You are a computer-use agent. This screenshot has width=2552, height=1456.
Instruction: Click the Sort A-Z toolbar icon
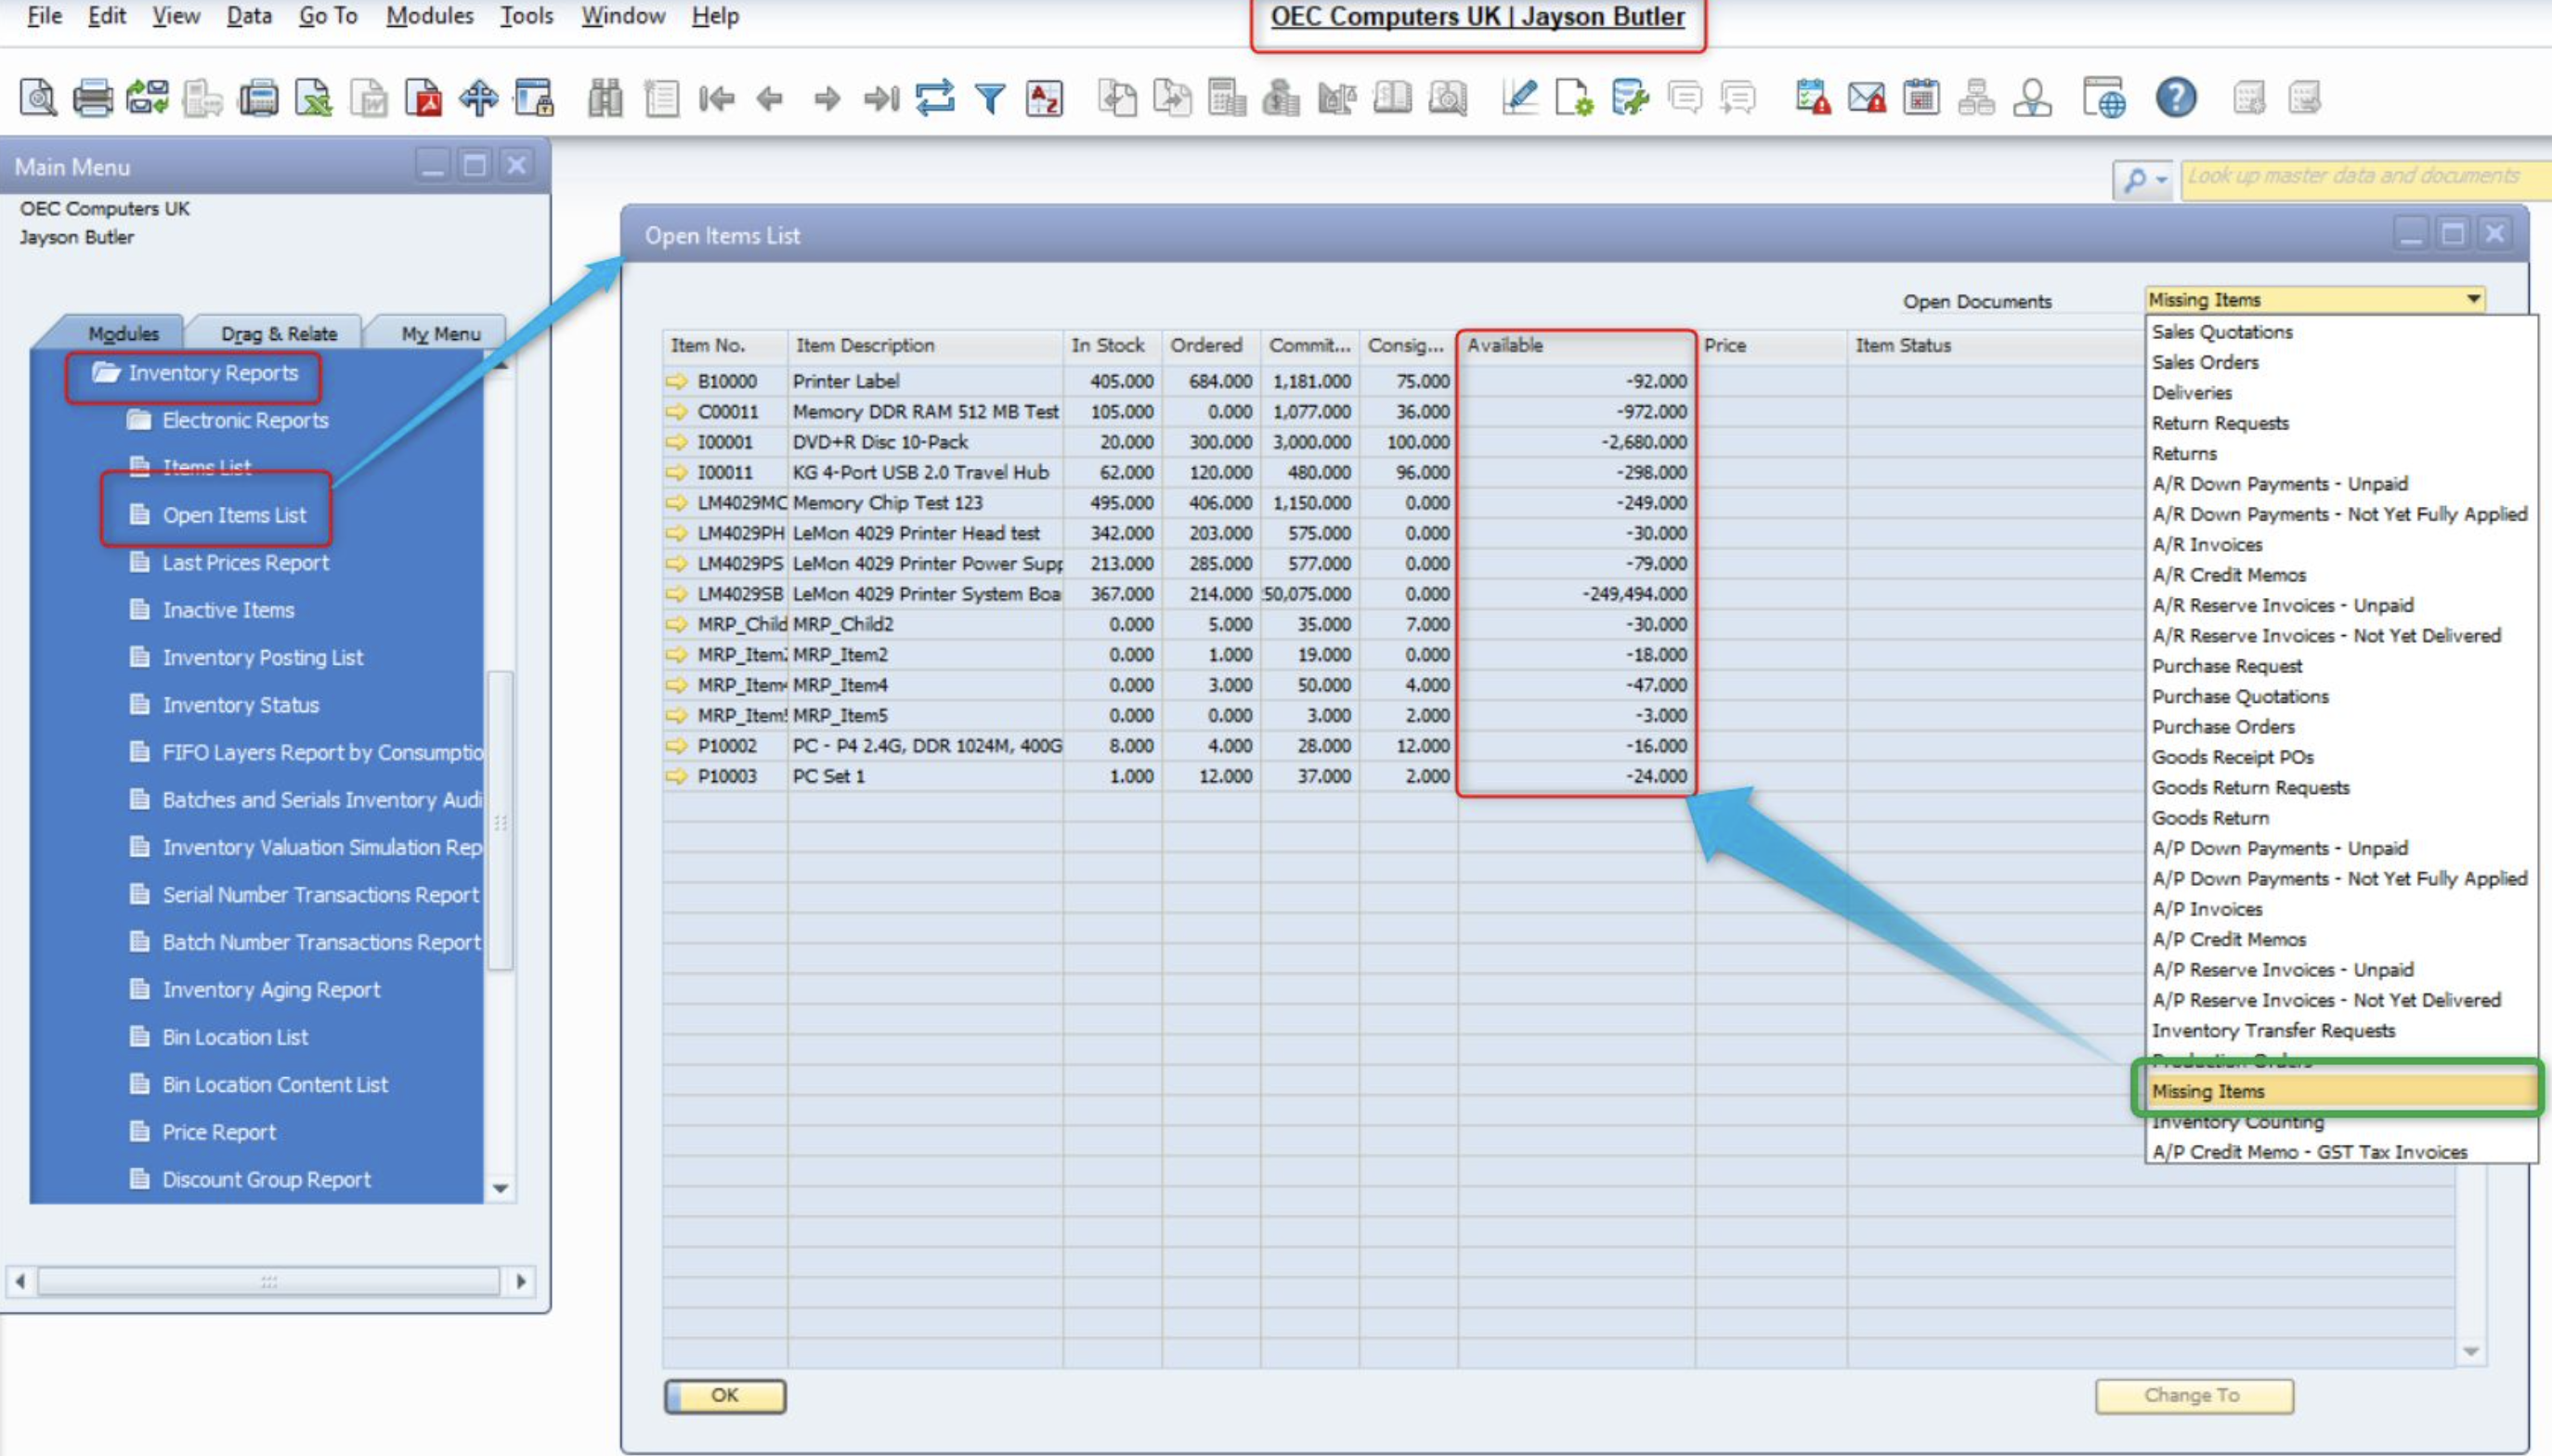(x=1044, y=98)
